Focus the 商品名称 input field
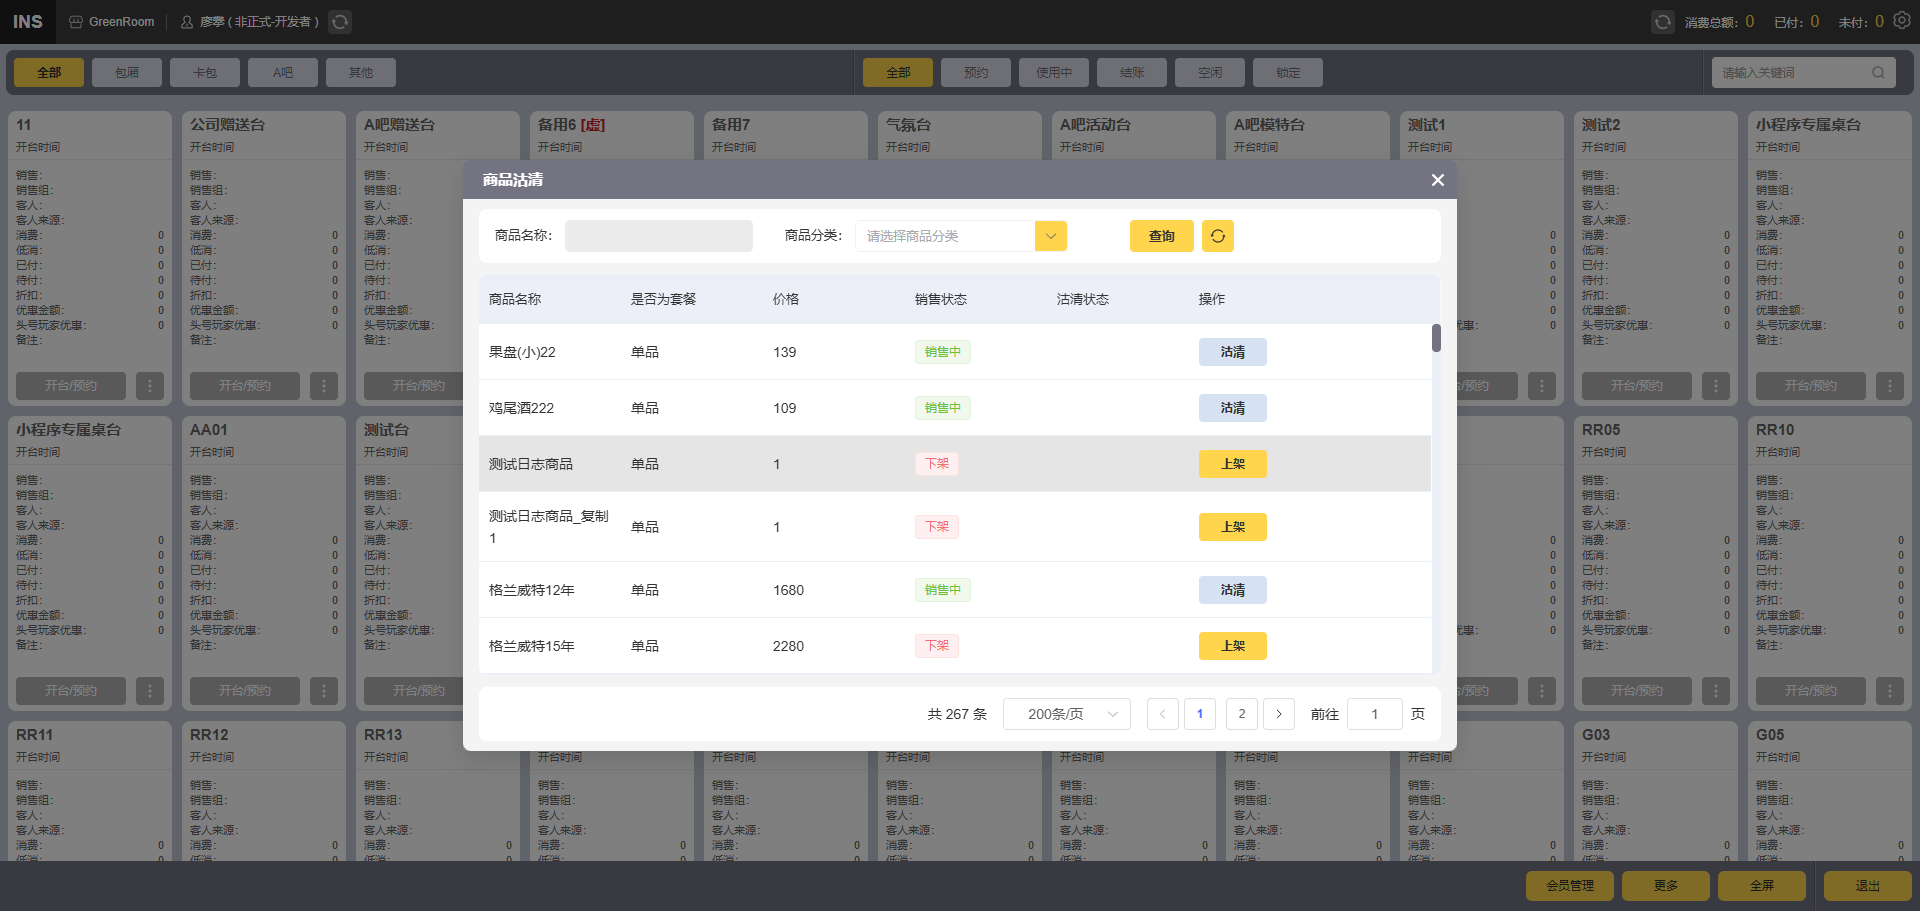 tap(659, 236)
